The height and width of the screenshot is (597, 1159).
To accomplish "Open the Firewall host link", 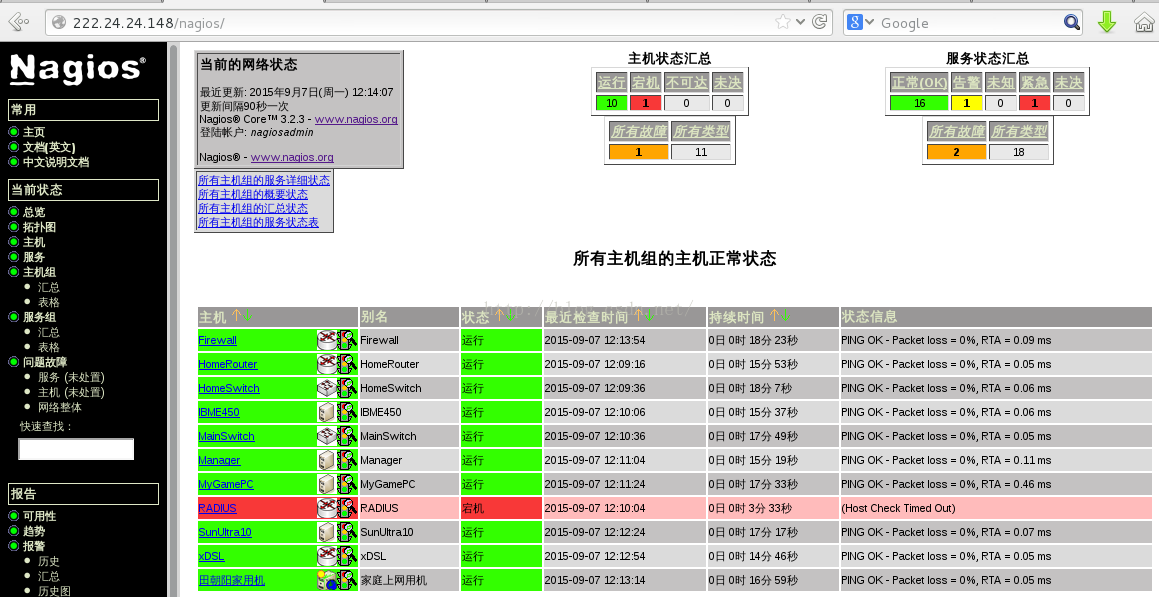I will click(217, 340).
